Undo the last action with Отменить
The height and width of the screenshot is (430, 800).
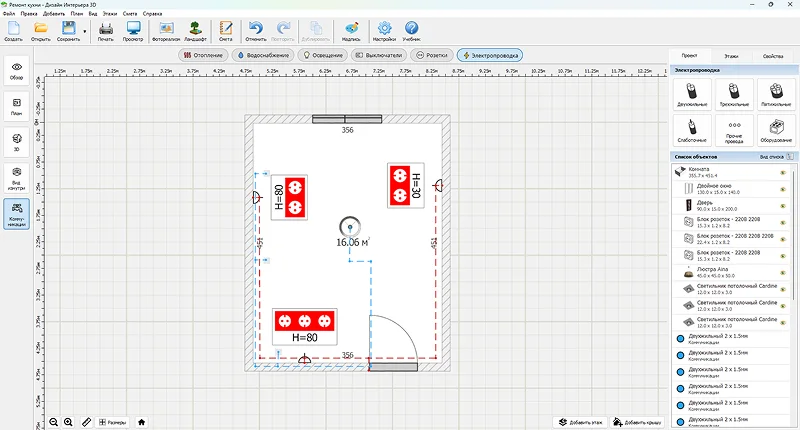[256, 31]
